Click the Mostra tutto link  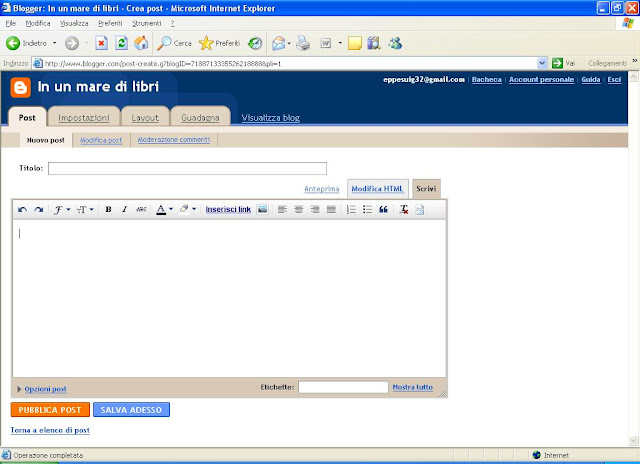413,387
